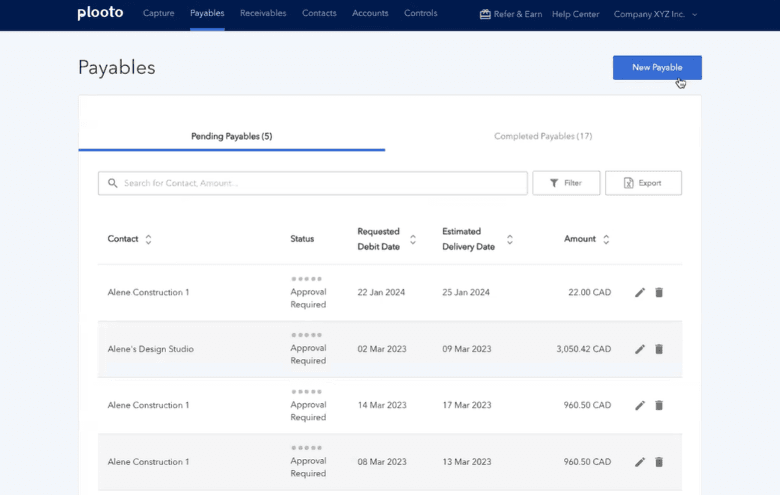Delete the 22.00 CAD Alene Construction payable

pos(659,293)
